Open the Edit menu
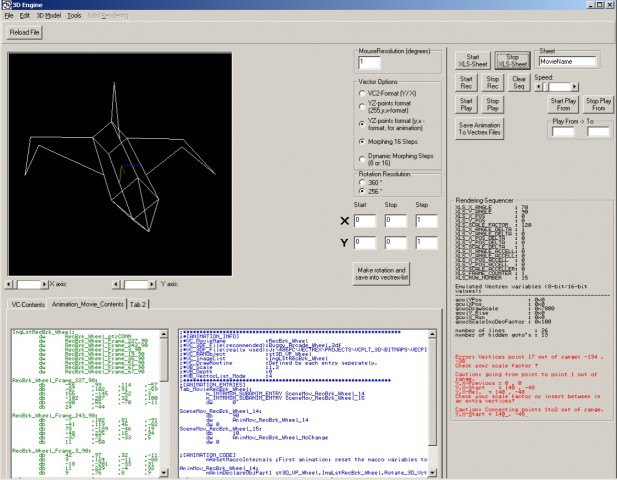Screen dimensions: 617x480 25,16
